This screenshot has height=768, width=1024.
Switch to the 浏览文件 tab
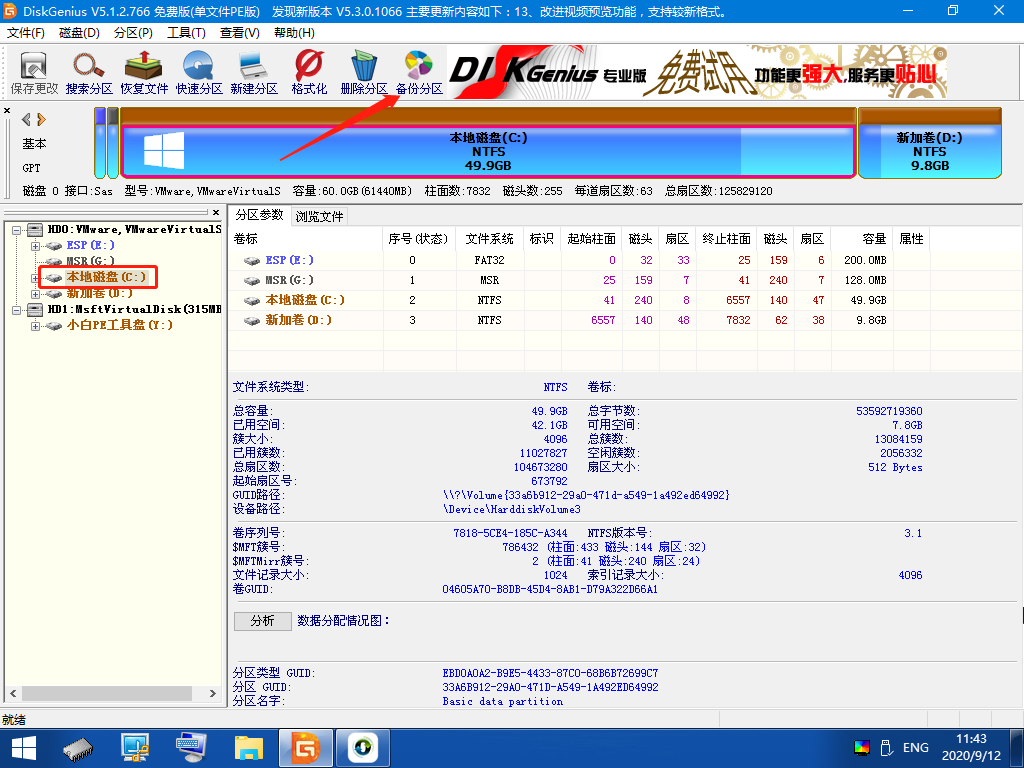[319, 215]
